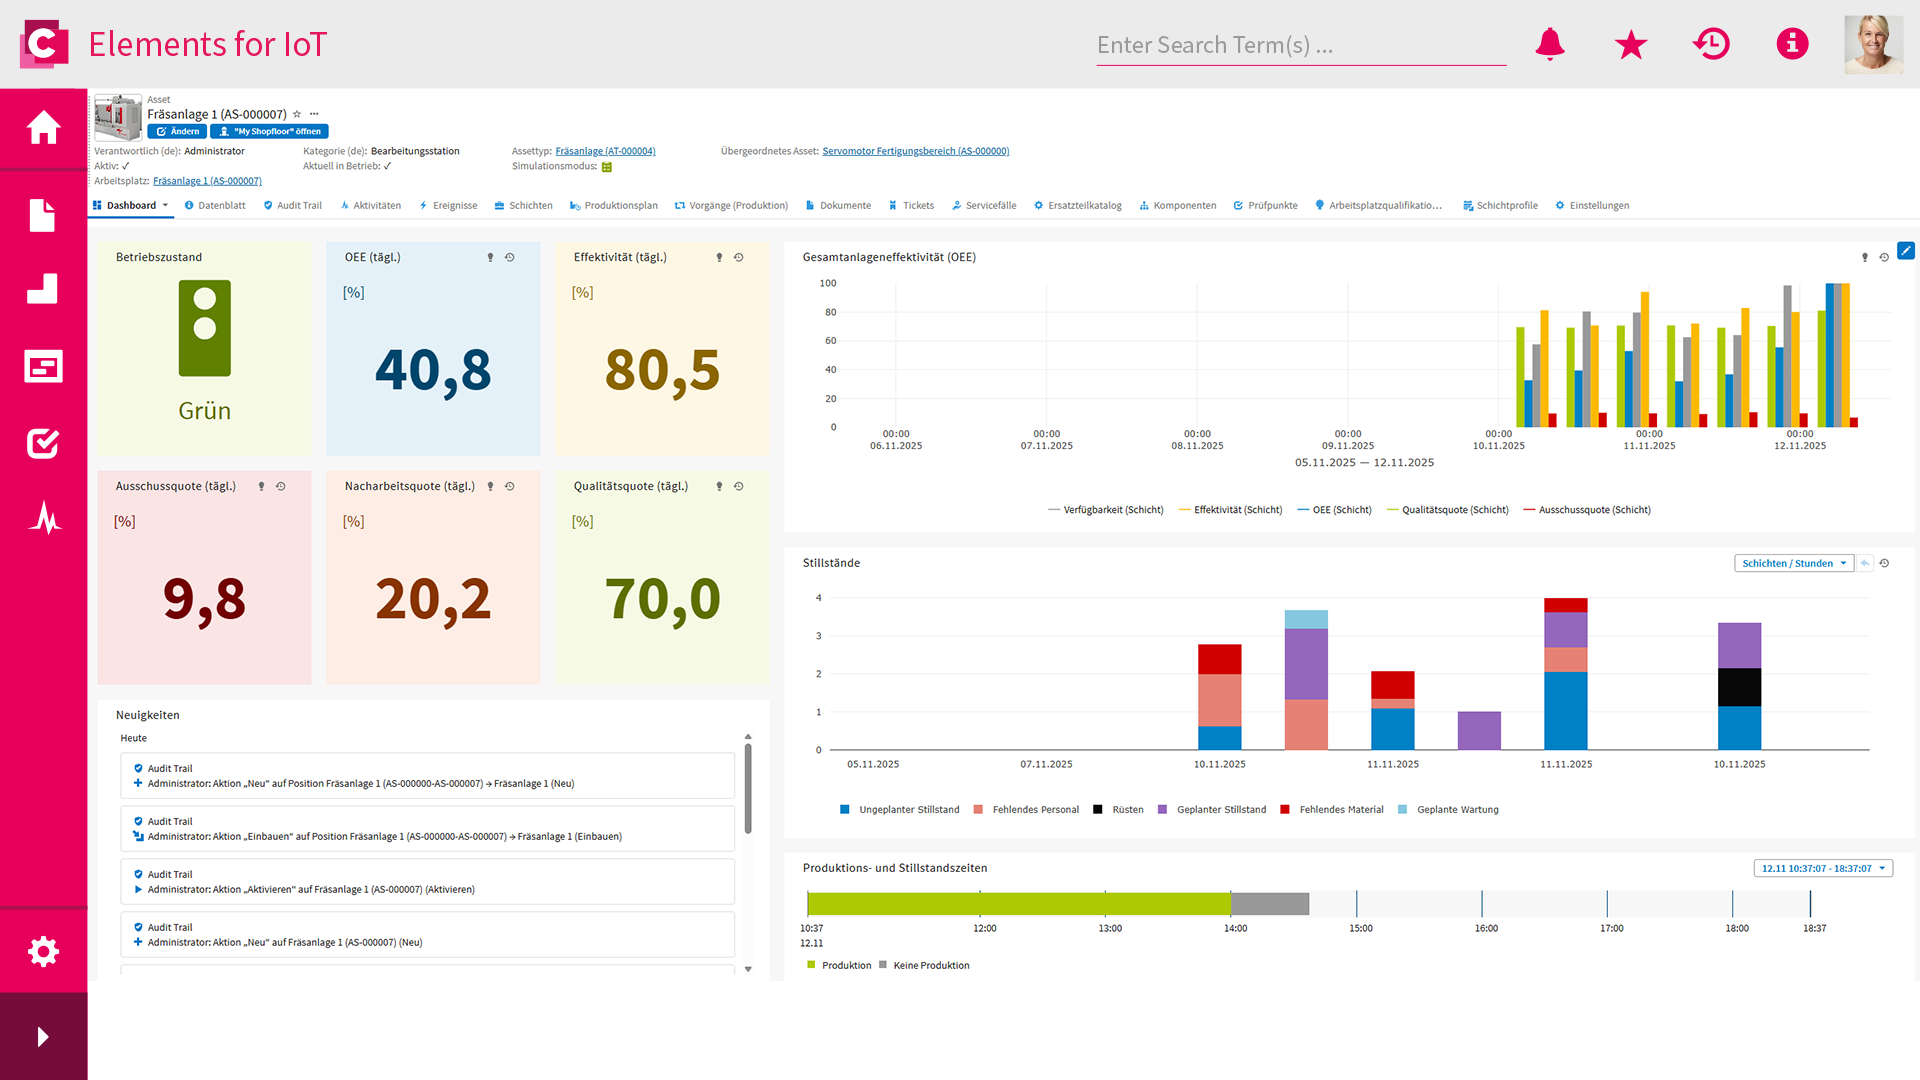Open Servomotor Fertigungsbereich parent asset link

915,152
